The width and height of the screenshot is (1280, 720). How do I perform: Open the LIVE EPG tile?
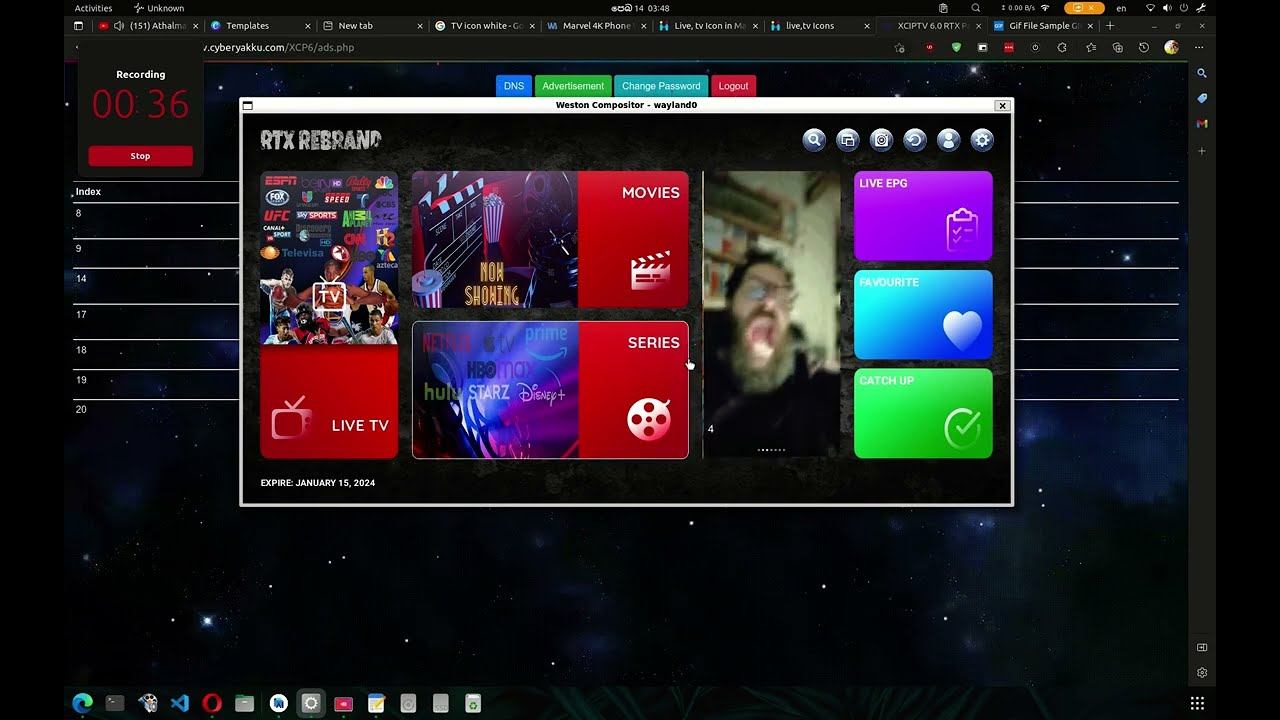(923, 216)
